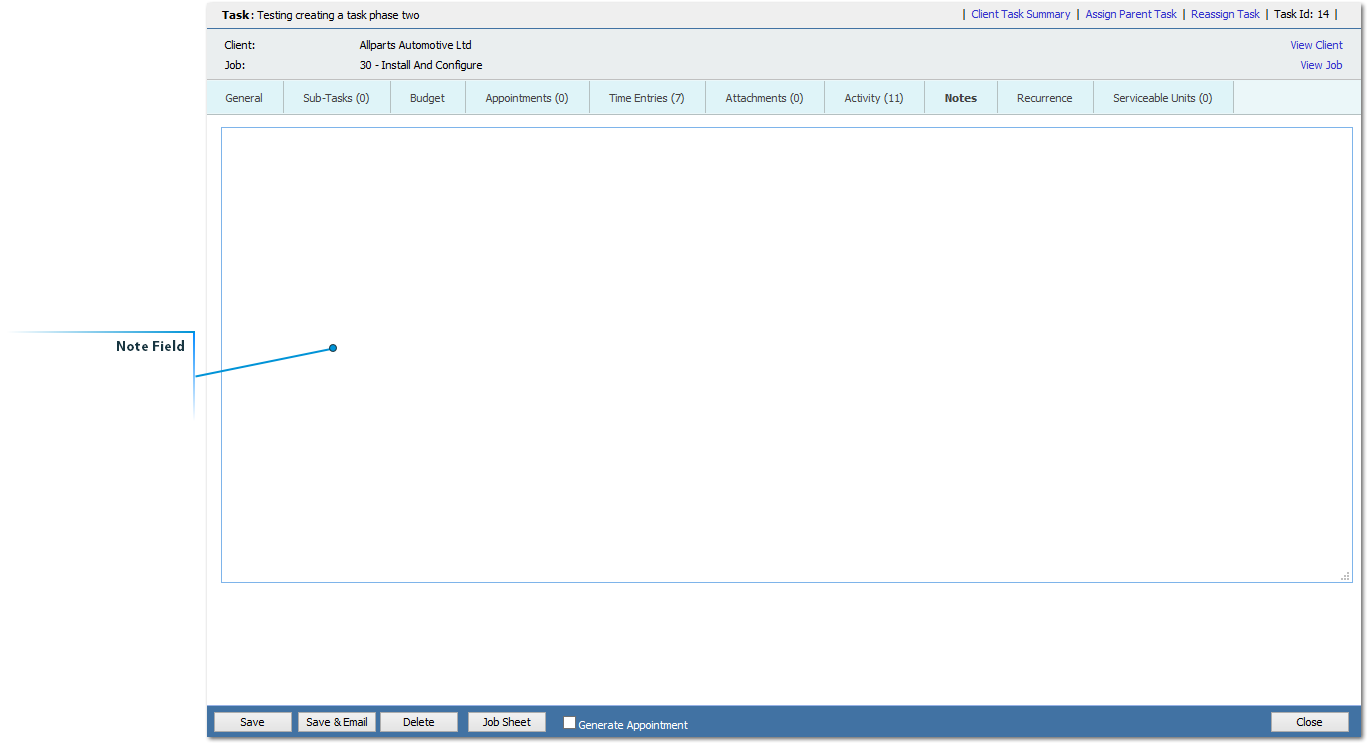Click Assign Parent Task link
Screen dimensions: 1369x745
[1131, 14]
